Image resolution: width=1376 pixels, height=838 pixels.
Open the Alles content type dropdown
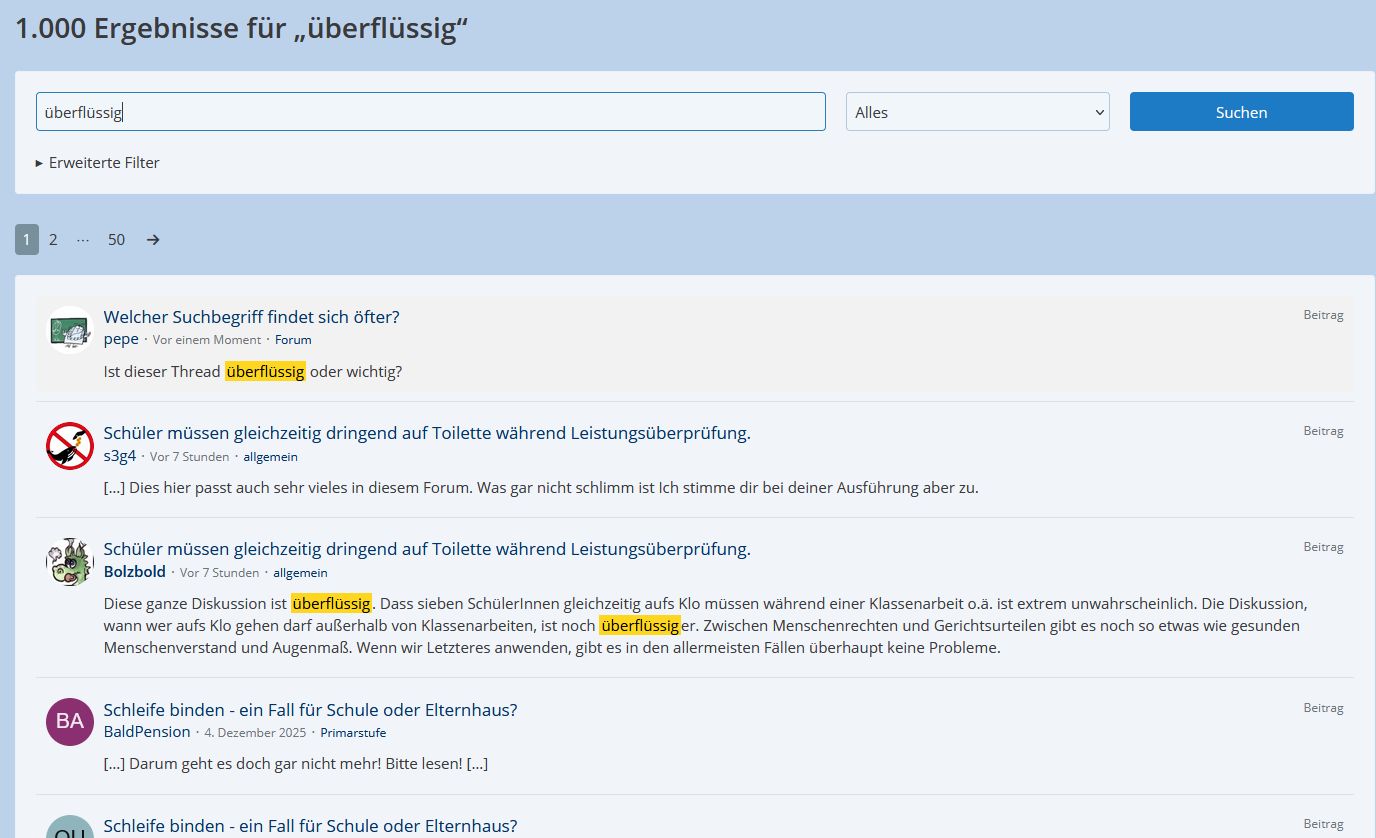point(977,112)
